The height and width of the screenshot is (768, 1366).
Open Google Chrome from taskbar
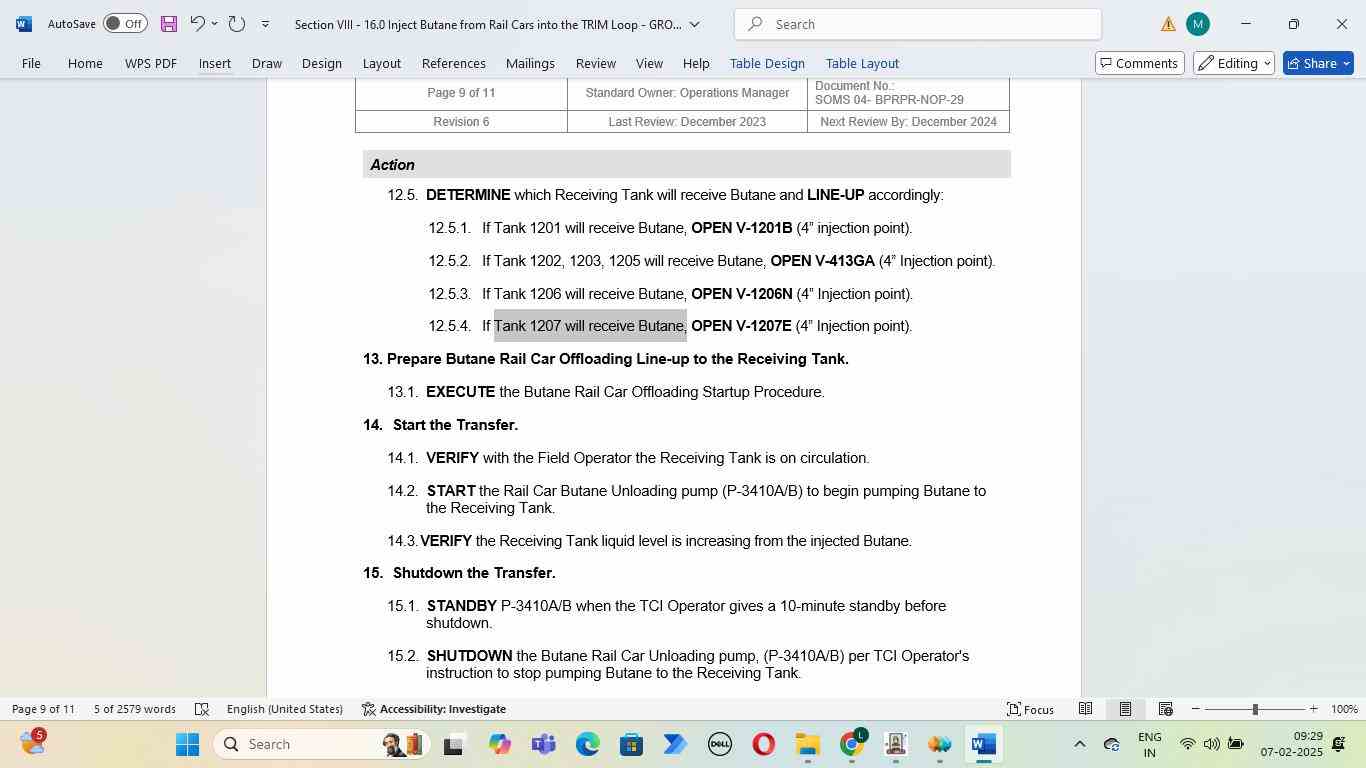[851, 744]
